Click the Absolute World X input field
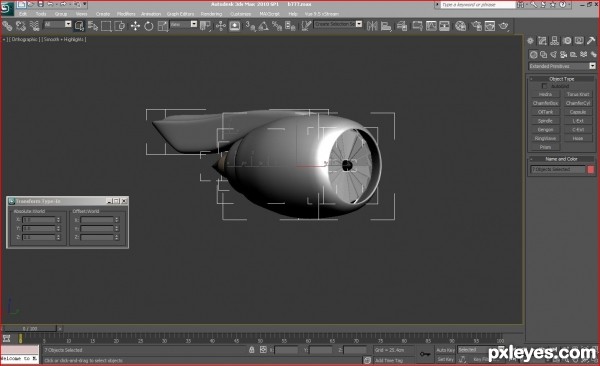The height and width of the screenshot is (366, 600). coord(39,220)
